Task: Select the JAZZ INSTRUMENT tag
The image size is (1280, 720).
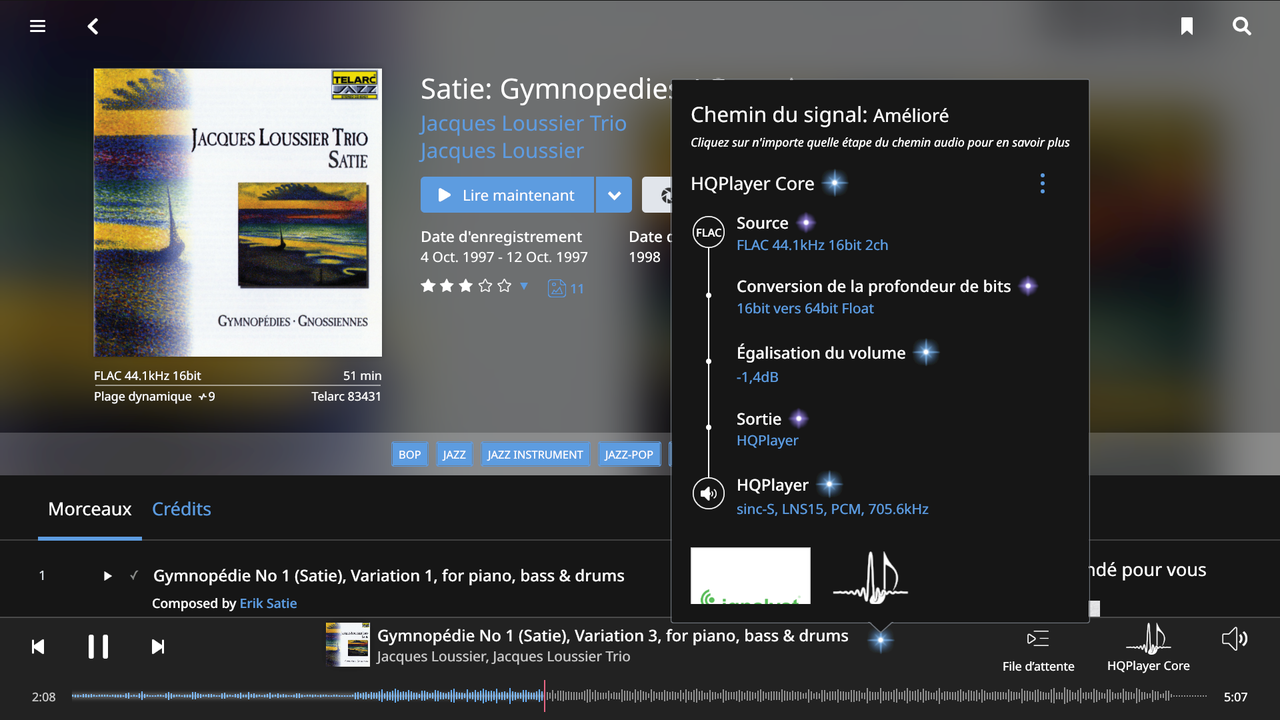Action: pos(535,454)
